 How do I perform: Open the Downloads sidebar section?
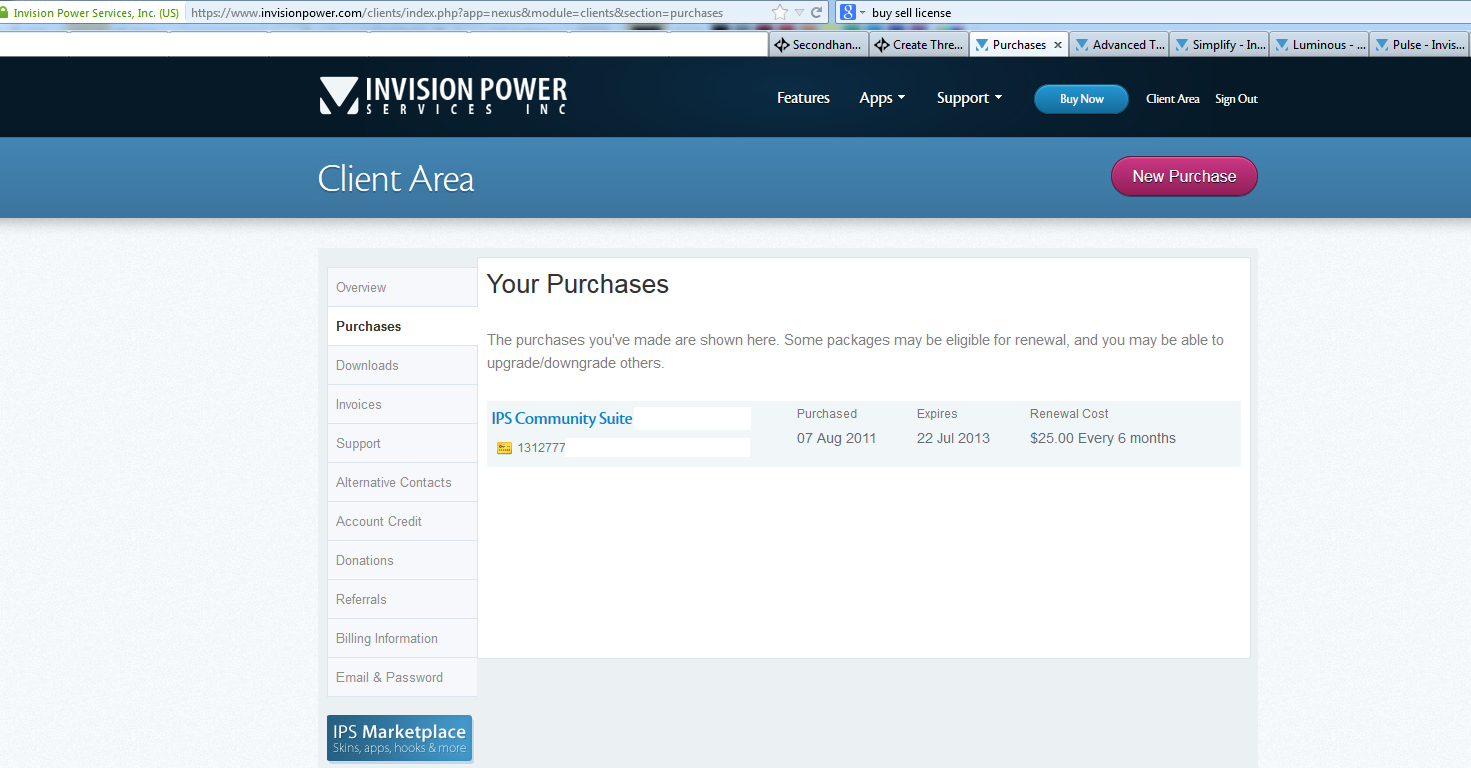pyautogui.click(x=402, y=365)
